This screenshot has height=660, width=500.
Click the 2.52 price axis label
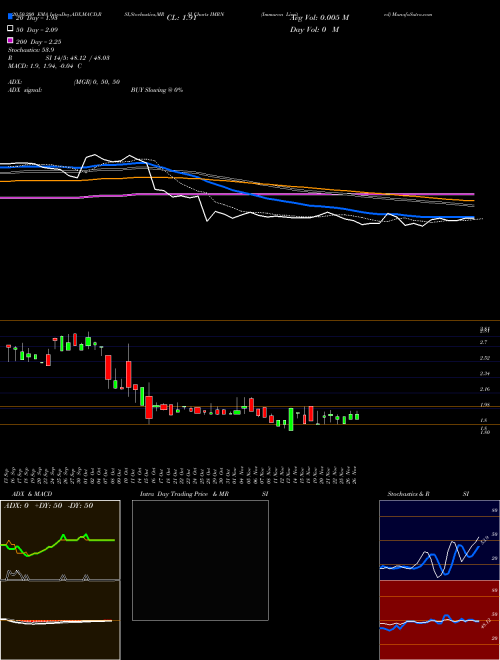(x=484, y=358)
